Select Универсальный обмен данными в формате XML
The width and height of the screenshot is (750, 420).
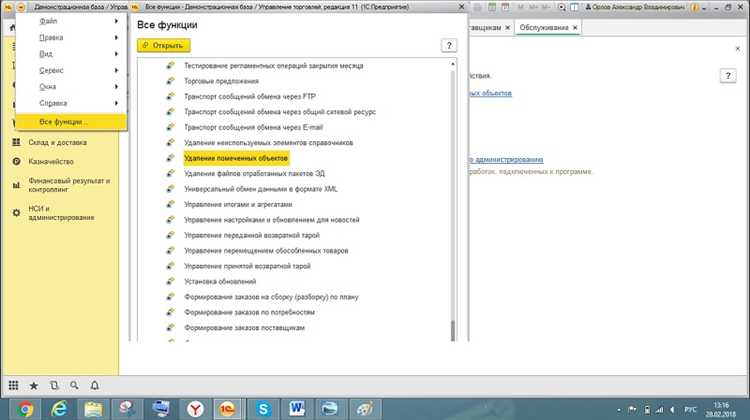pos(261,188)
